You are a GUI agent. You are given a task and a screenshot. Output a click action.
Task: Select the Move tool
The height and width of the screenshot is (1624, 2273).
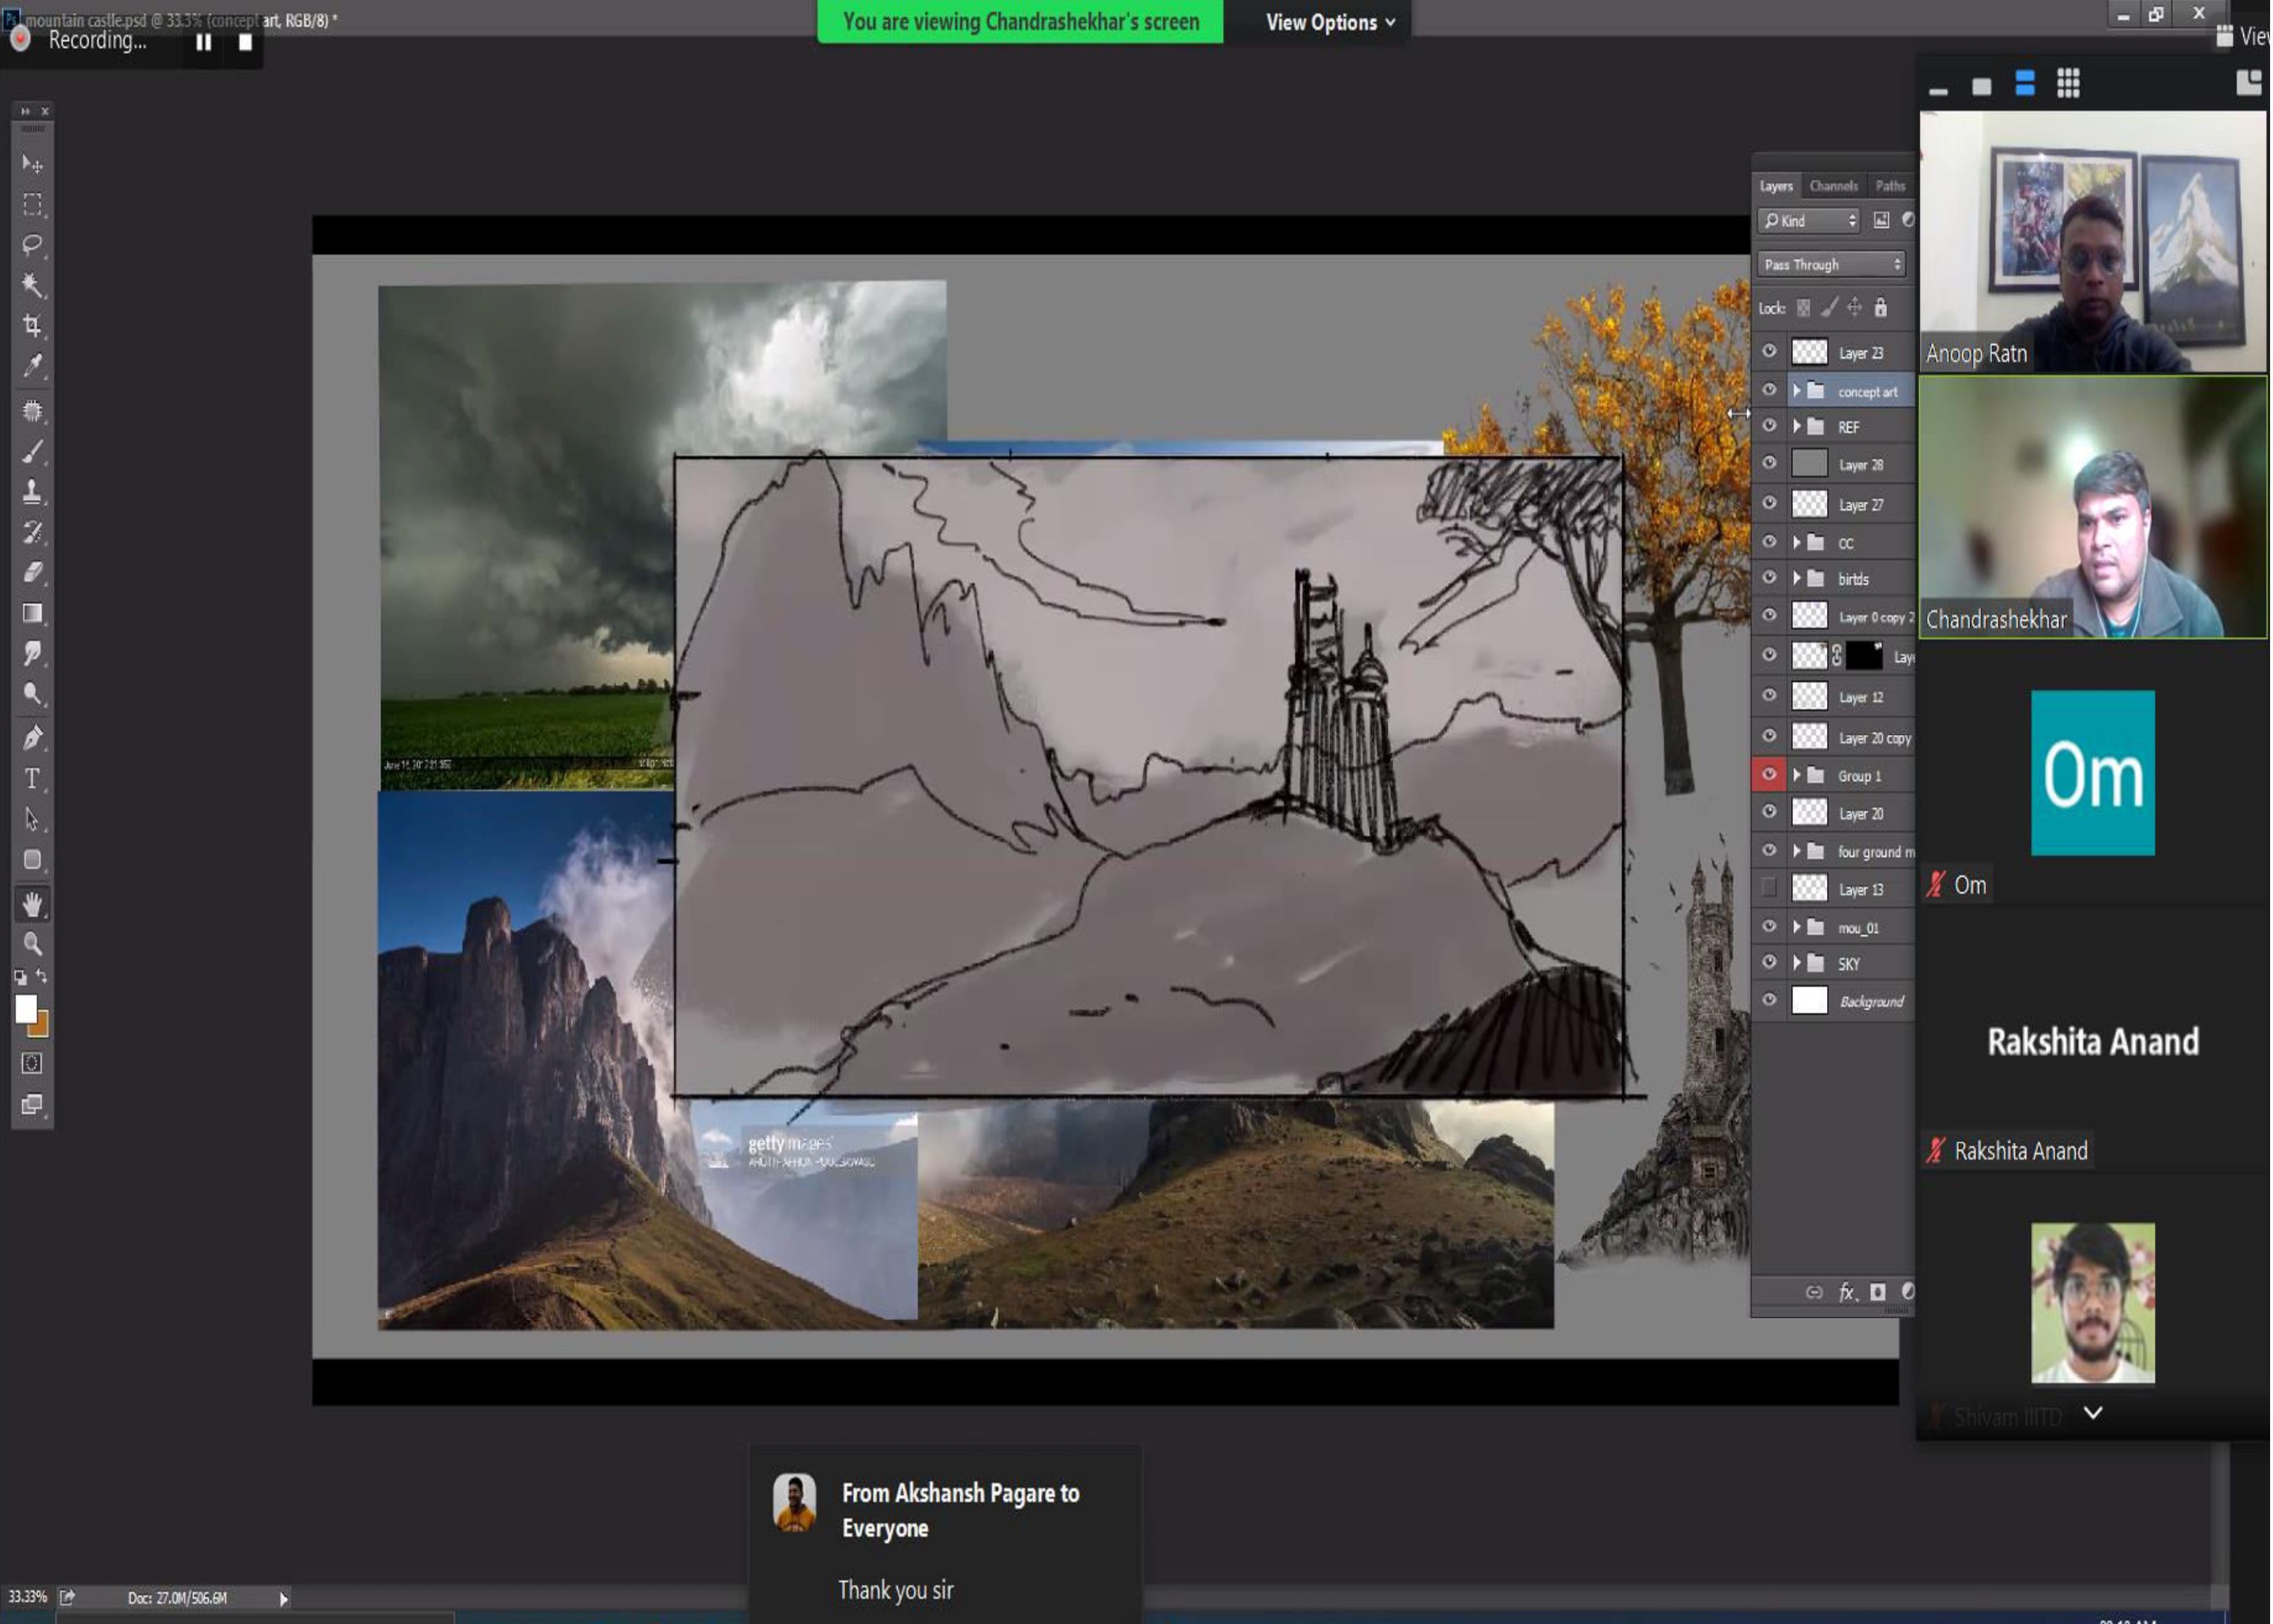point(32,163)
